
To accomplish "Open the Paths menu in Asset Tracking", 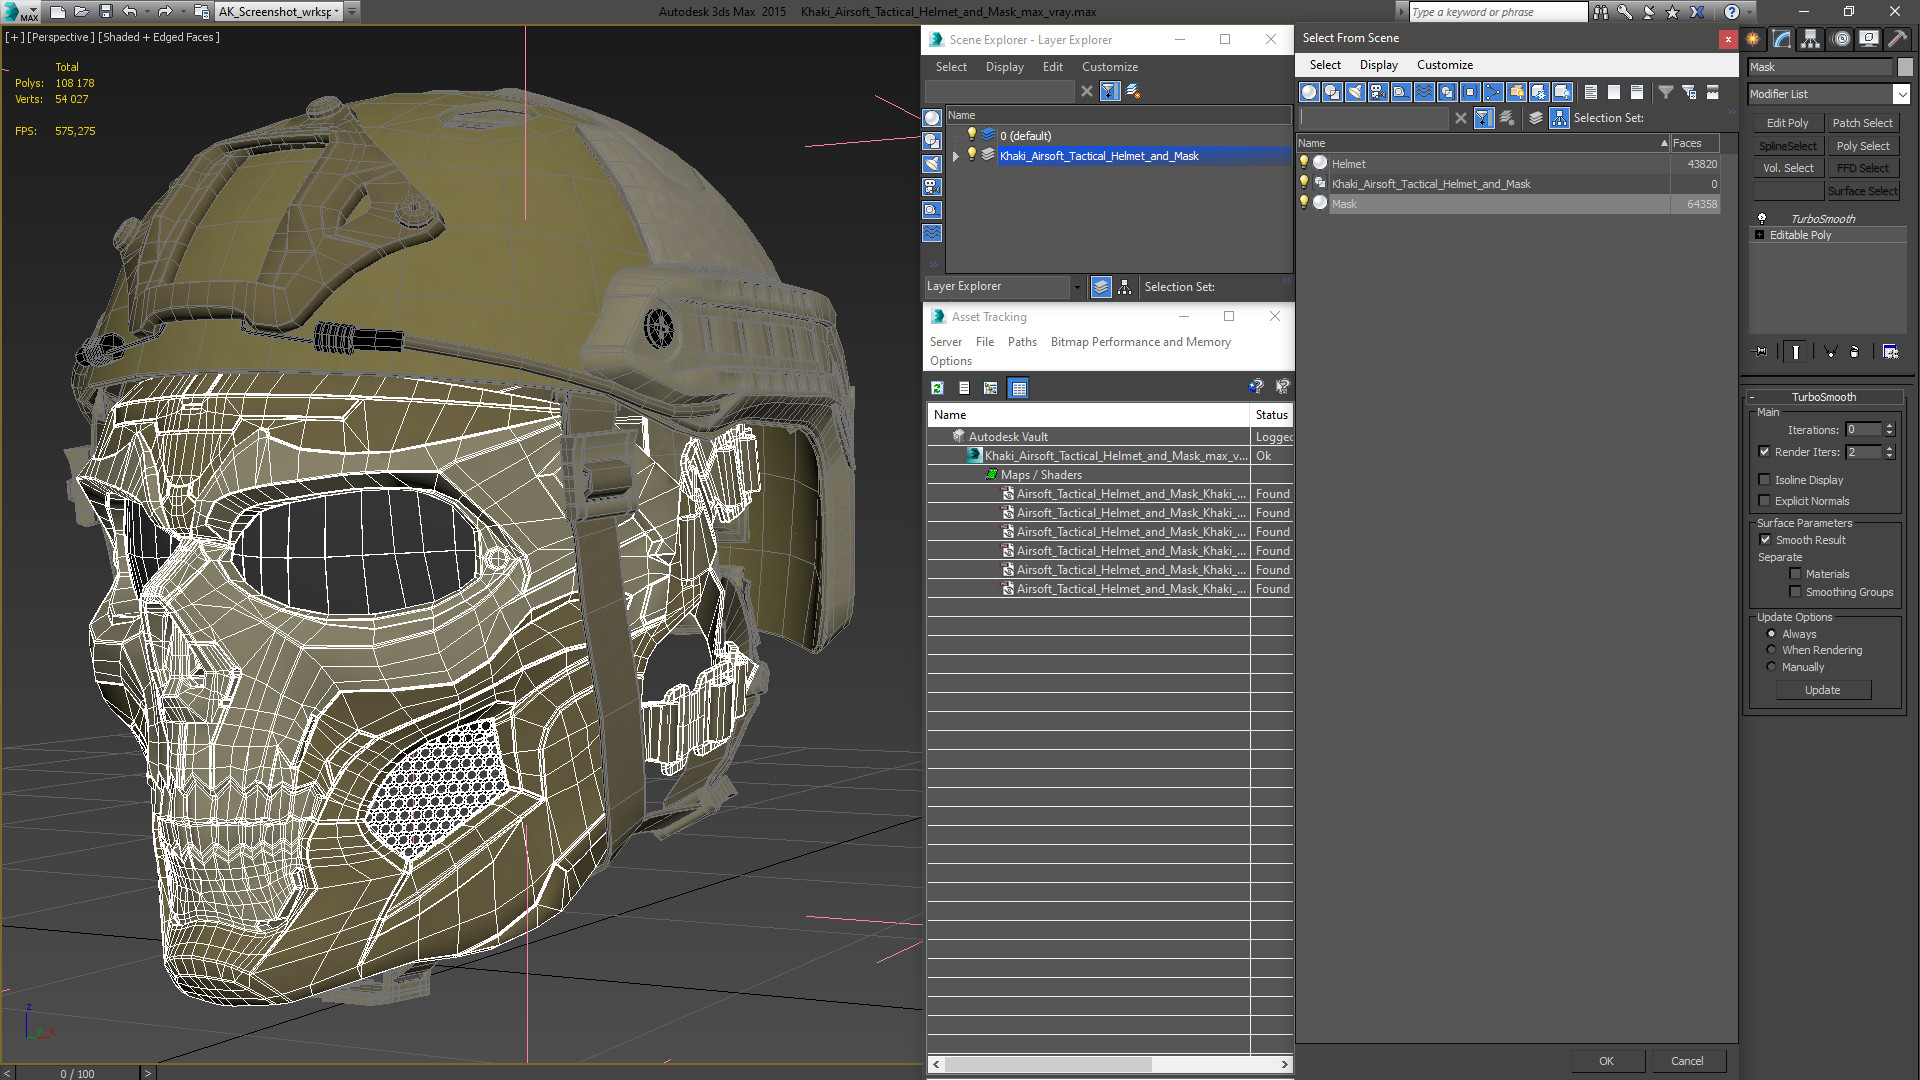I will click(1021, 342).
